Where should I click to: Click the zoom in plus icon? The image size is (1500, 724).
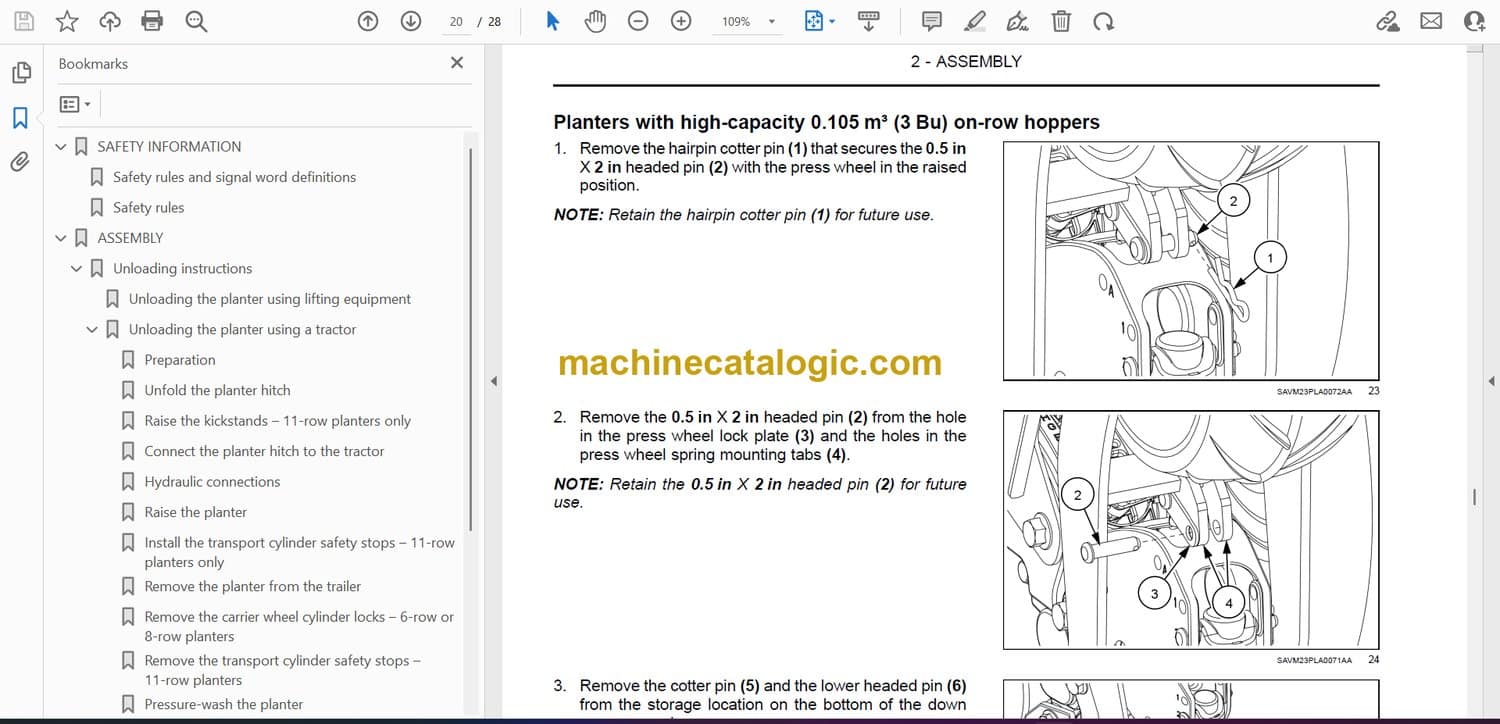click(x=681, y=21)
